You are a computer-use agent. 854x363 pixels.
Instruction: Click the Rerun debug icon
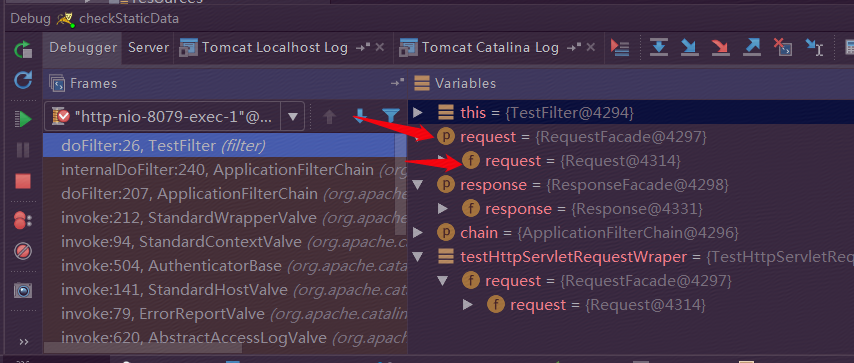coord(23,50)
